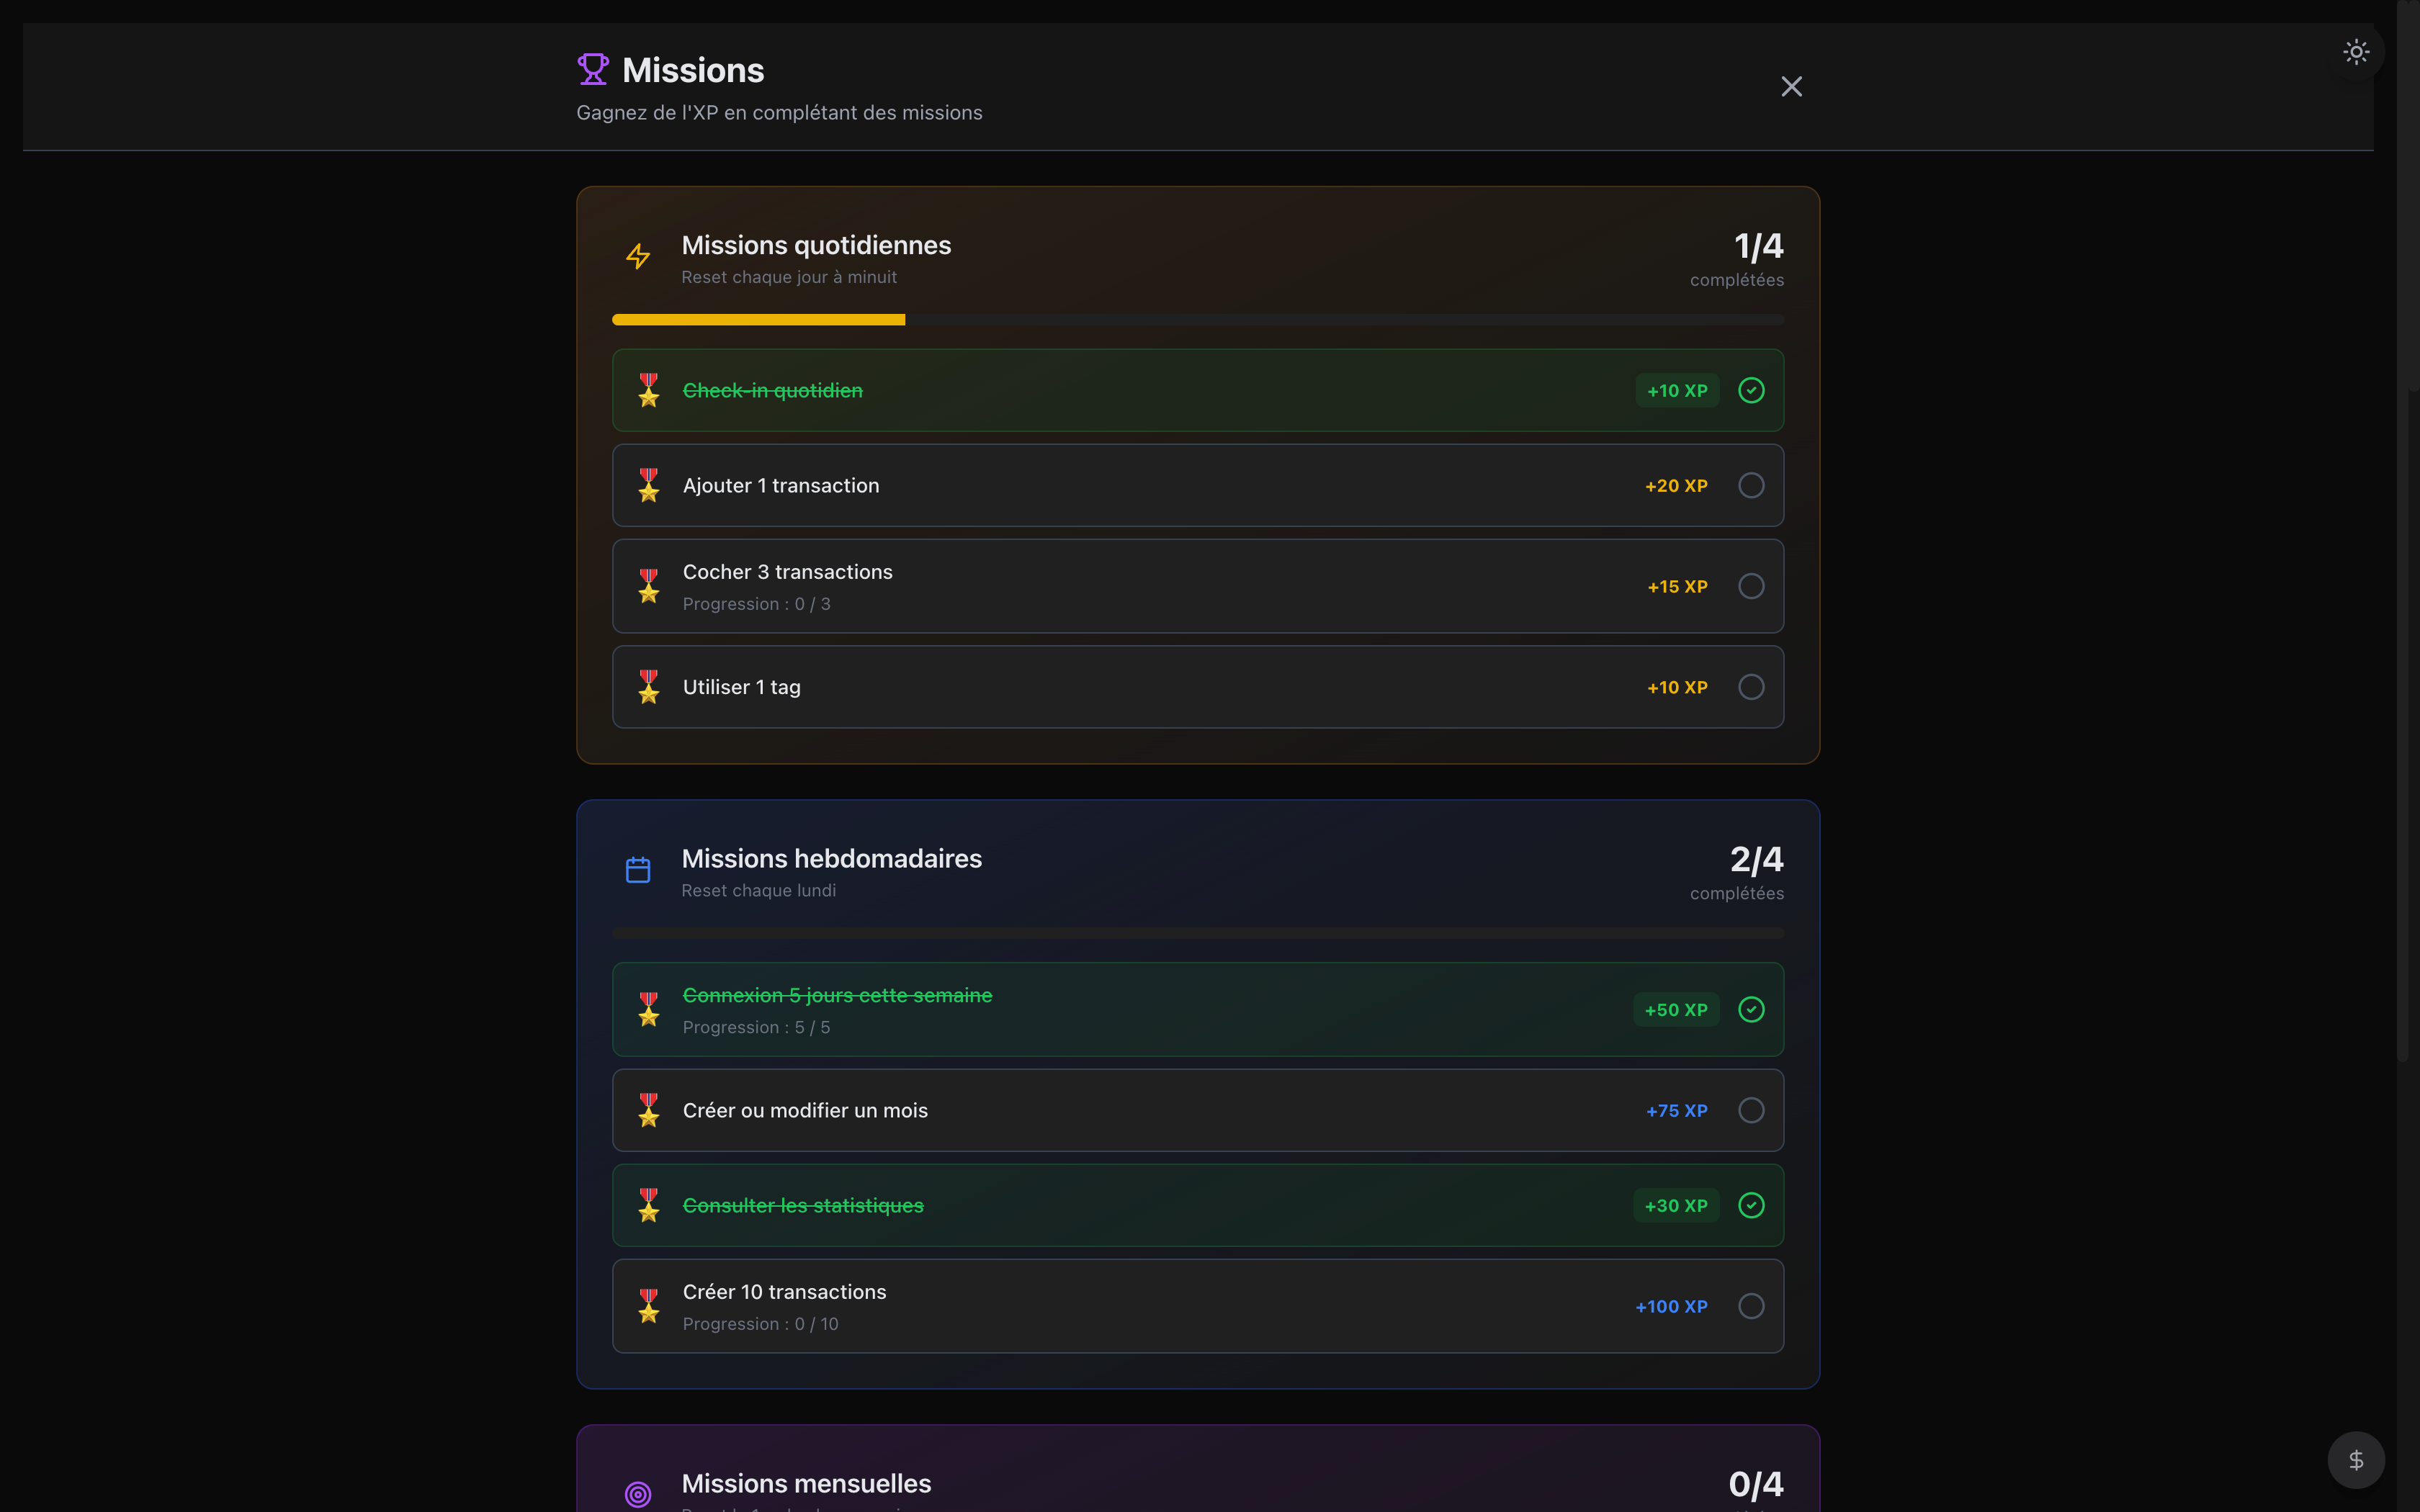Close the Missions panel

pyautogui.click(x=1791, y=87)
